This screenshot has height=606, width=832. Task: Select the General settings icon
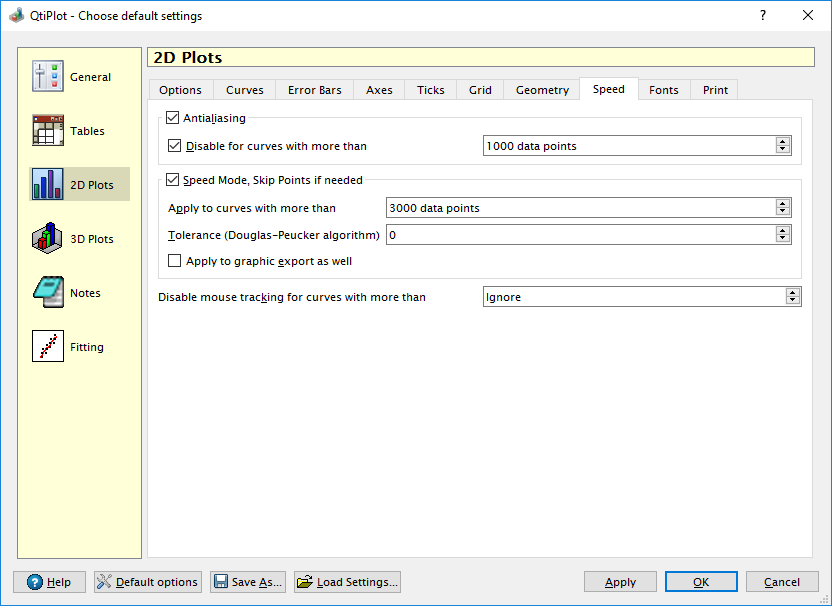pyautogui.click(x=48, y=77)
